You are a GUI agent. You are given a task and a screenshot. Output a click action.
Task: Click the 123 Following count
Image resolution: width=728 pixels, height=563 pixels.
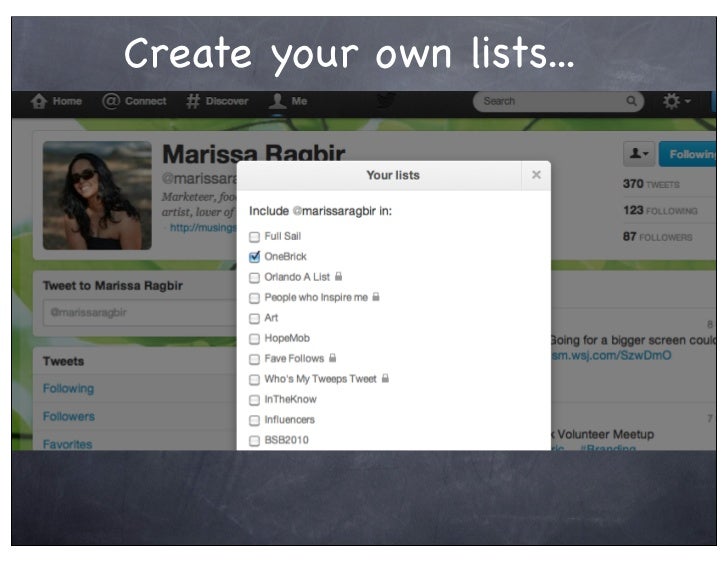pyautogui.click(x=660, y=210)
